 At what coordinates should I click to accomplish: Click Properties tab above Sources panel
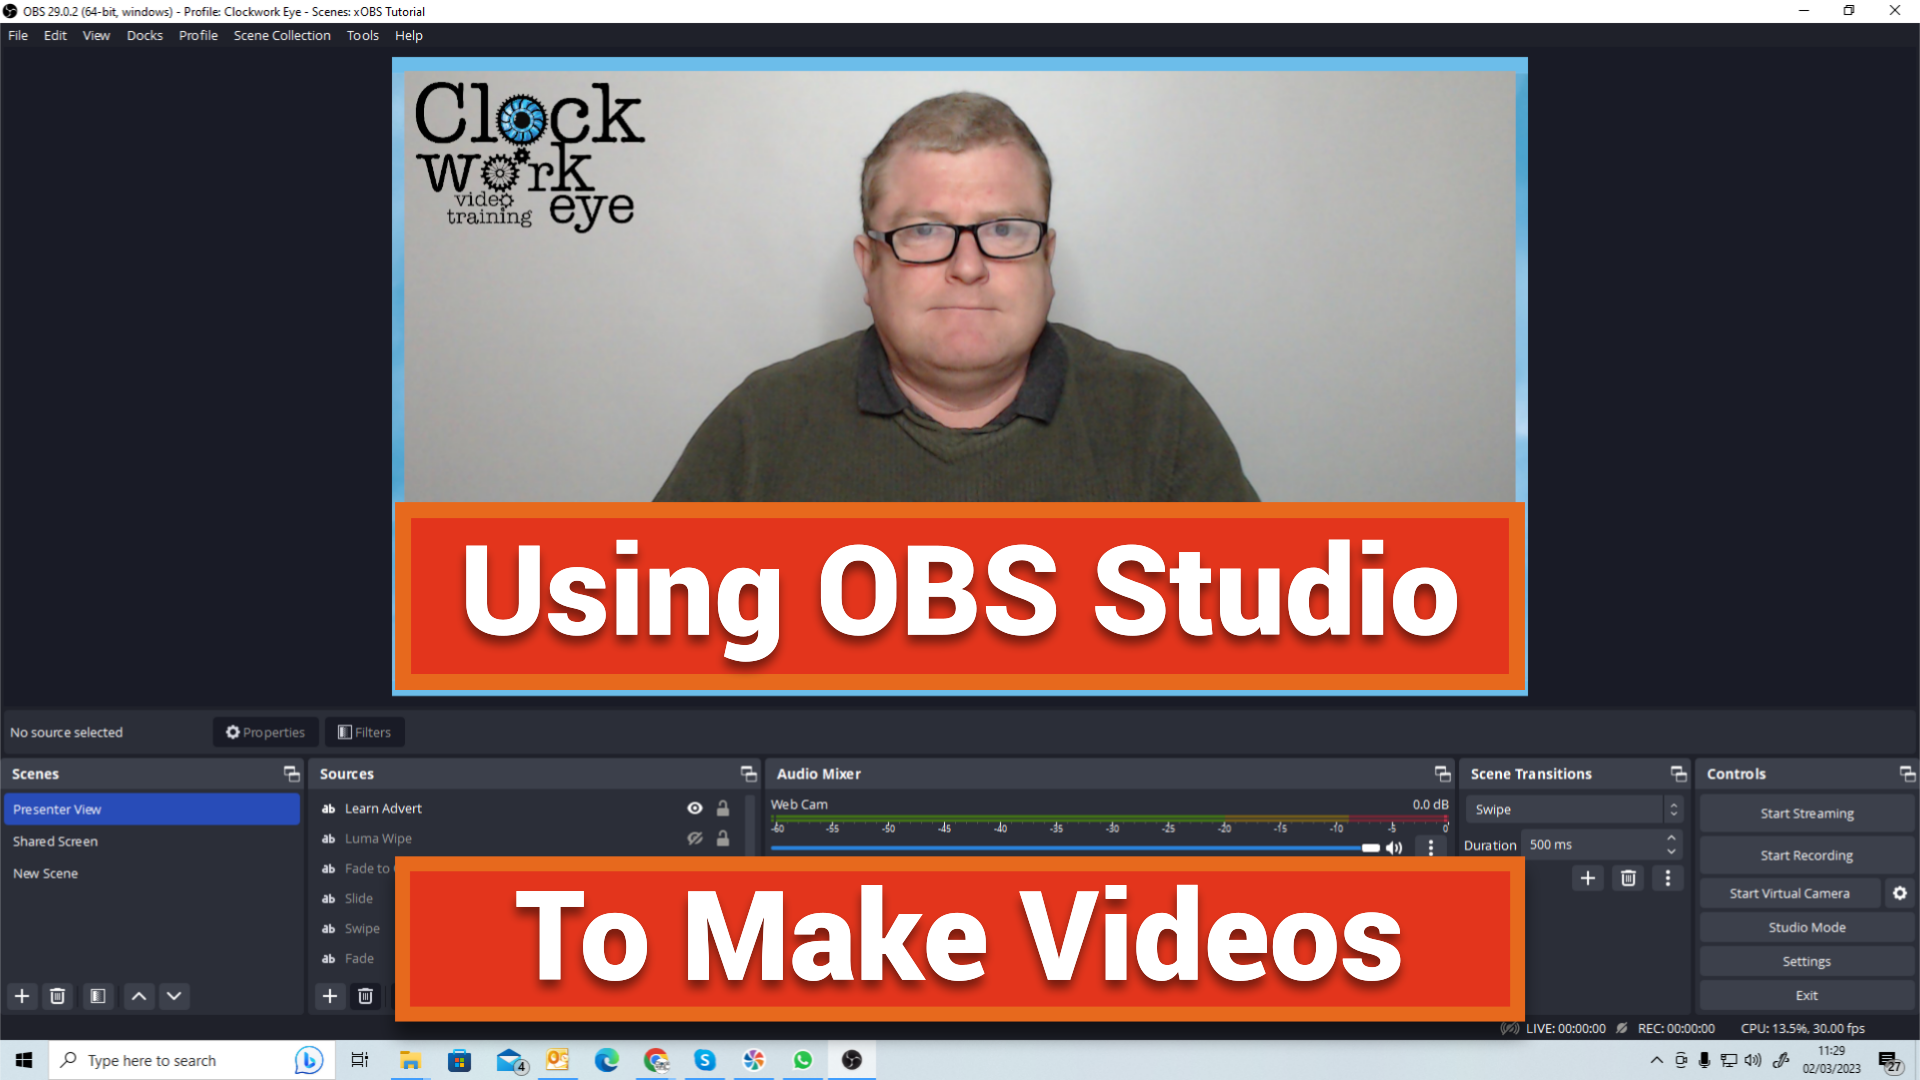point(265,732)
